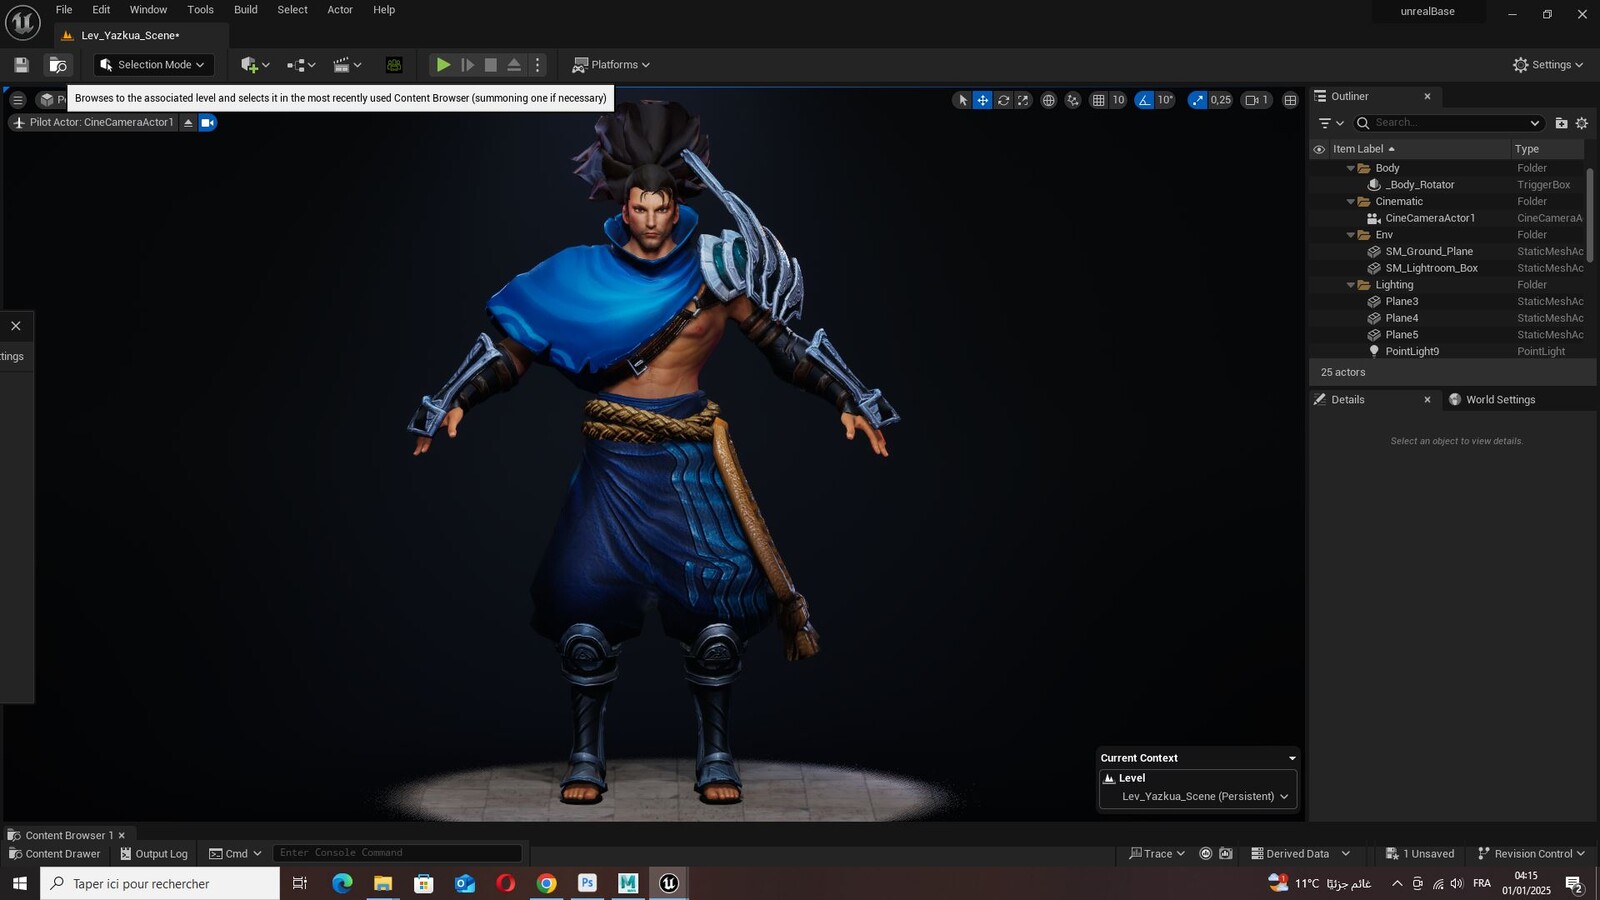The width and height of the screenshot is (1600, 900).
Task: Open the viewport hamburger options menu
Action: coord(17,100)
